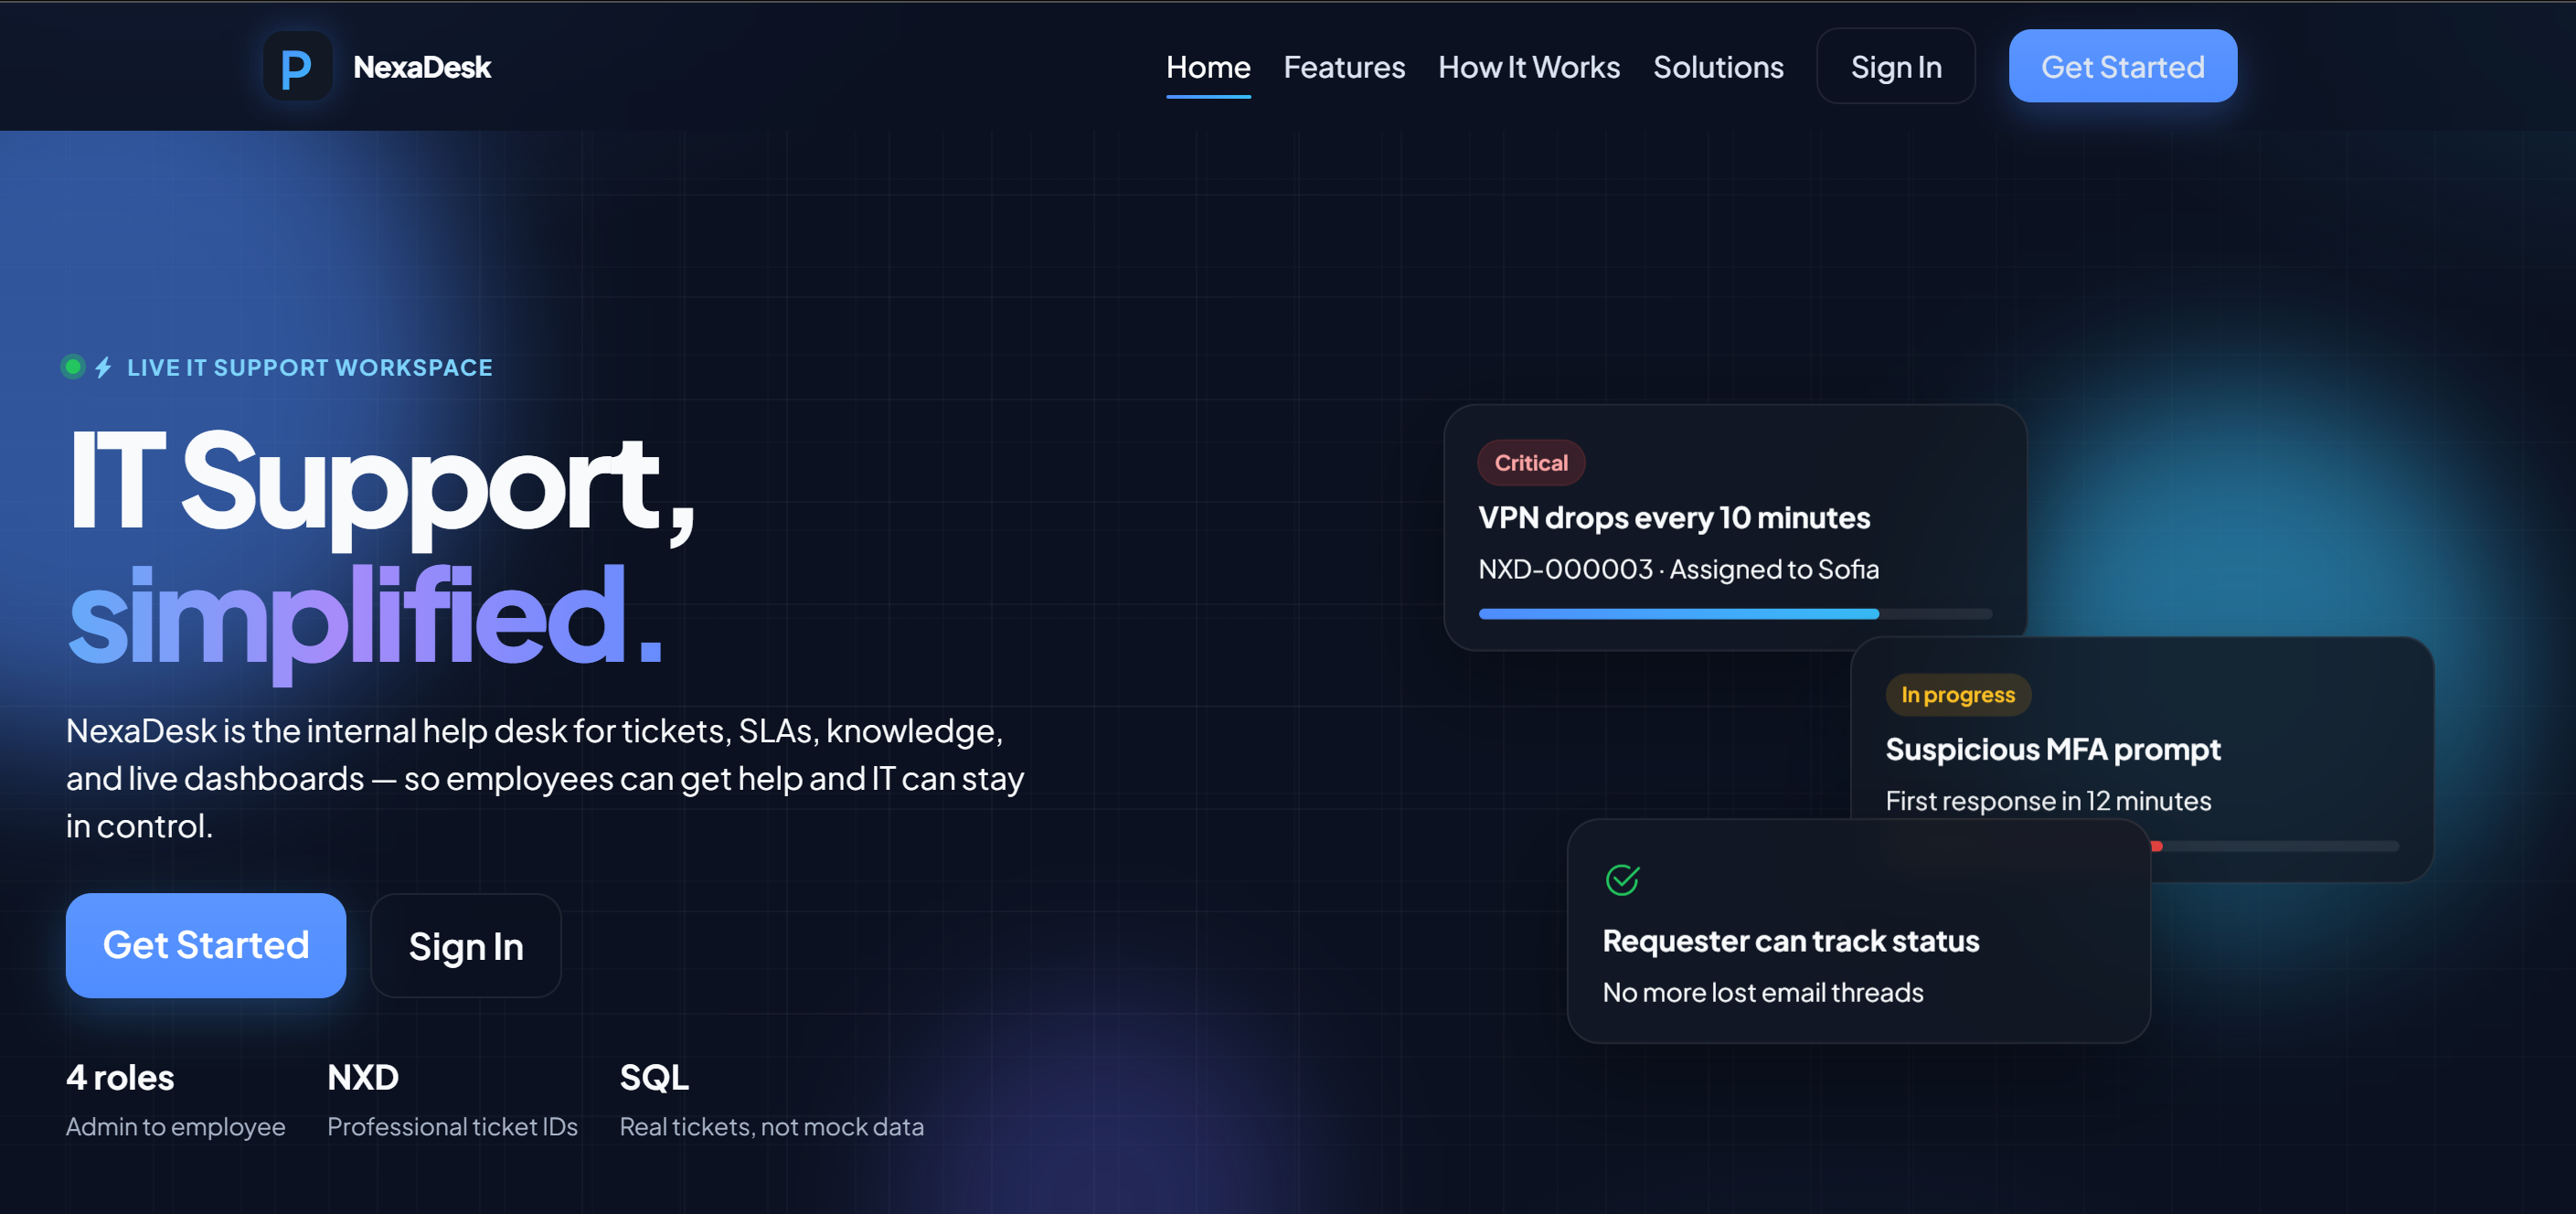Click Sign In below hero text
This screenshot has width=2576, height=1214.
[465, 945]
